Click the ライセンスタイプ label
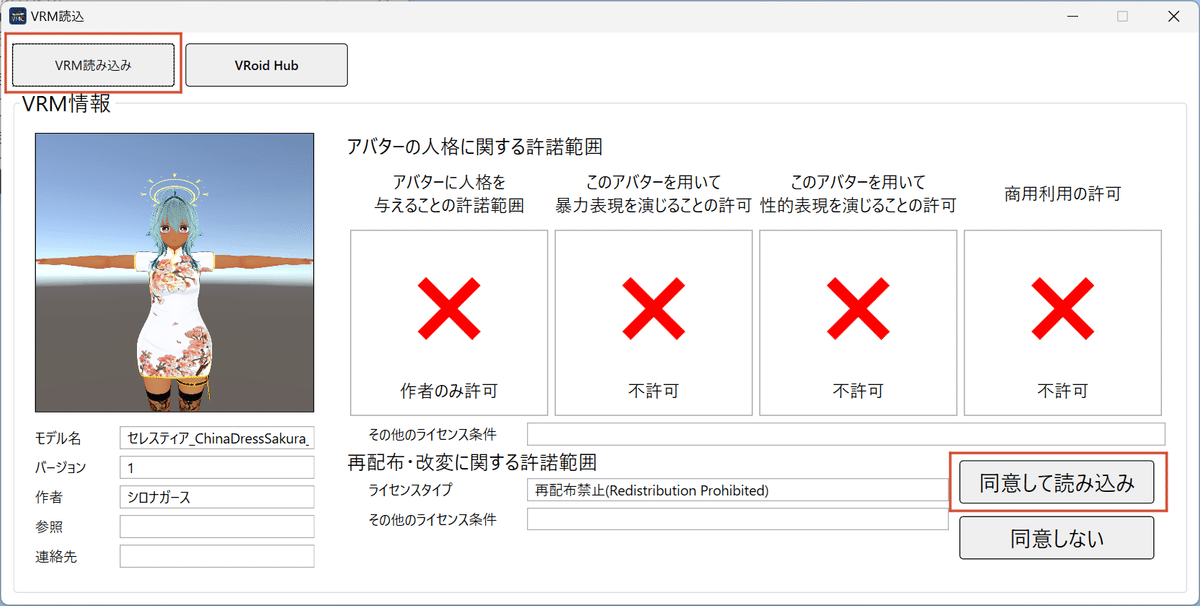The height and width of the screenshot is (606, 1200). [411, 490]
